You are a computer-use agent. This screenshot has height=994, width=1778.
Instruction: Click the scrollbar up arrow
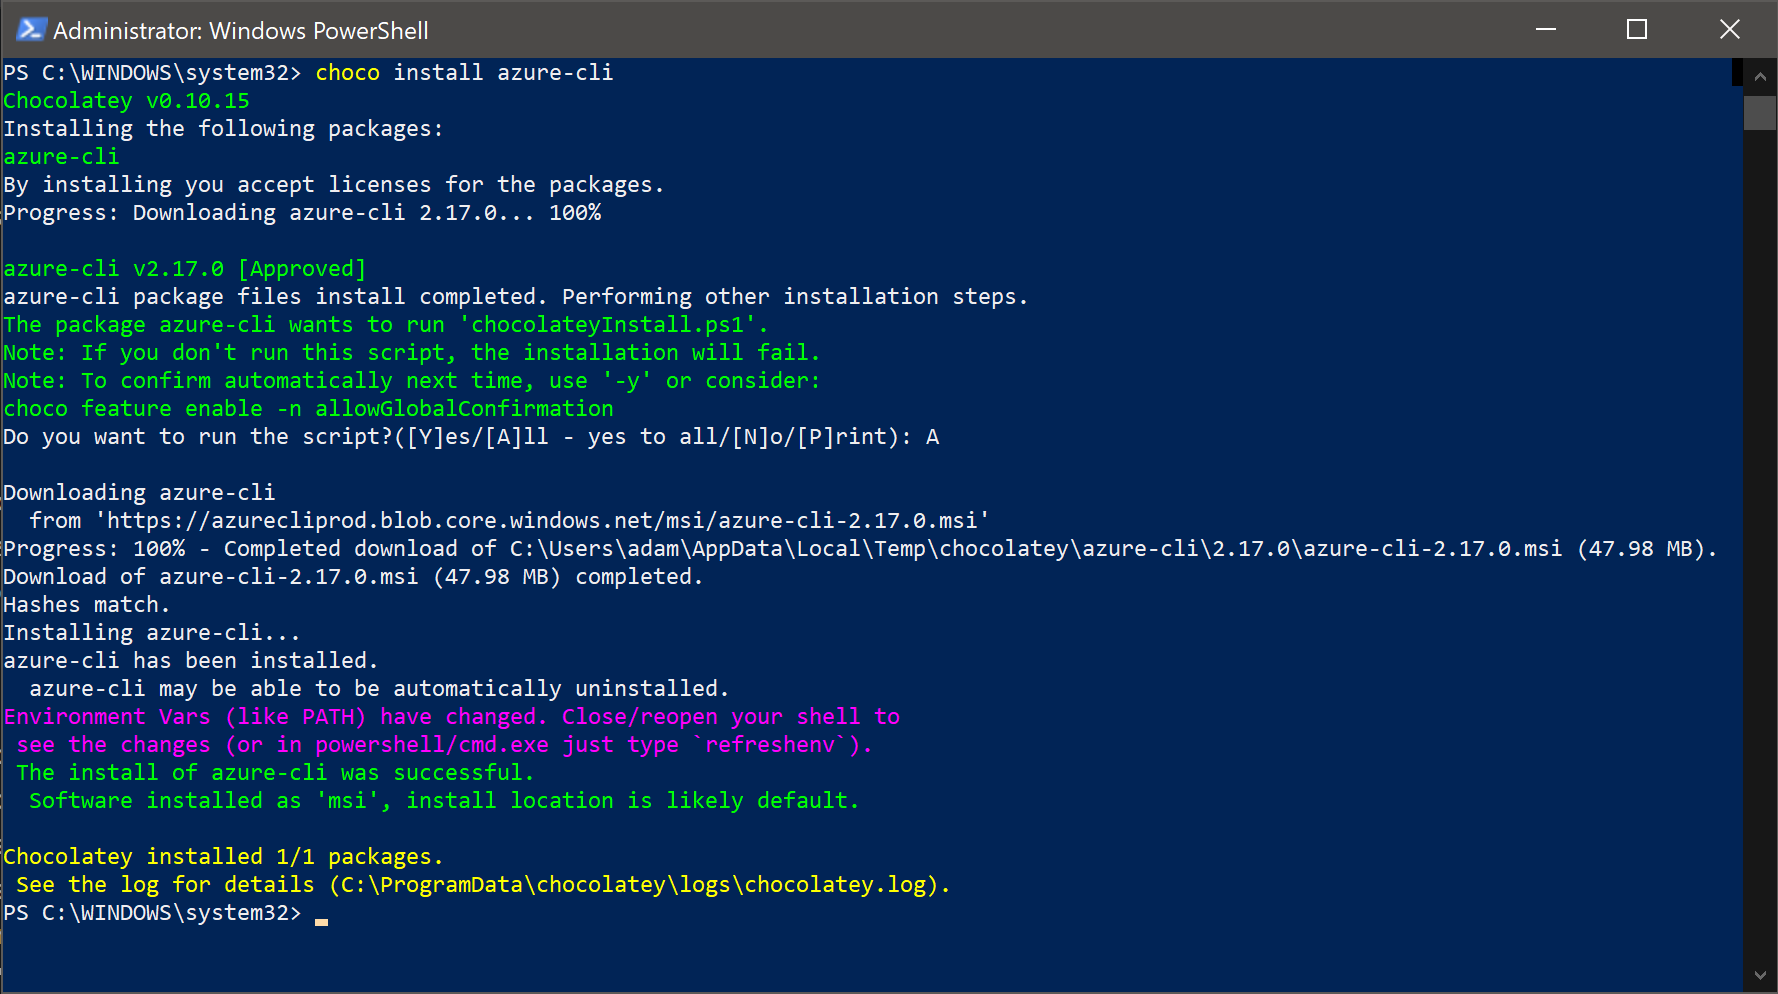click(1760, 77)
